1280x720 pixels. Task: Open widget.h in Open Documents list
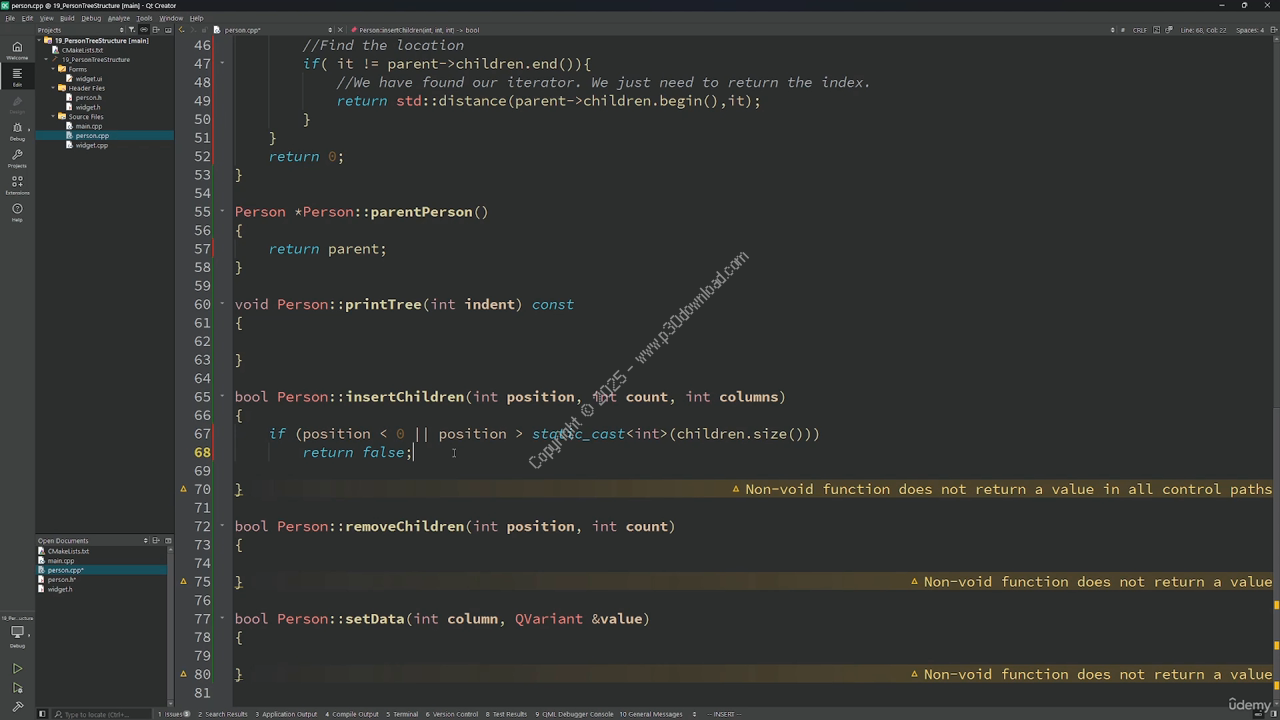pos(59,589)
